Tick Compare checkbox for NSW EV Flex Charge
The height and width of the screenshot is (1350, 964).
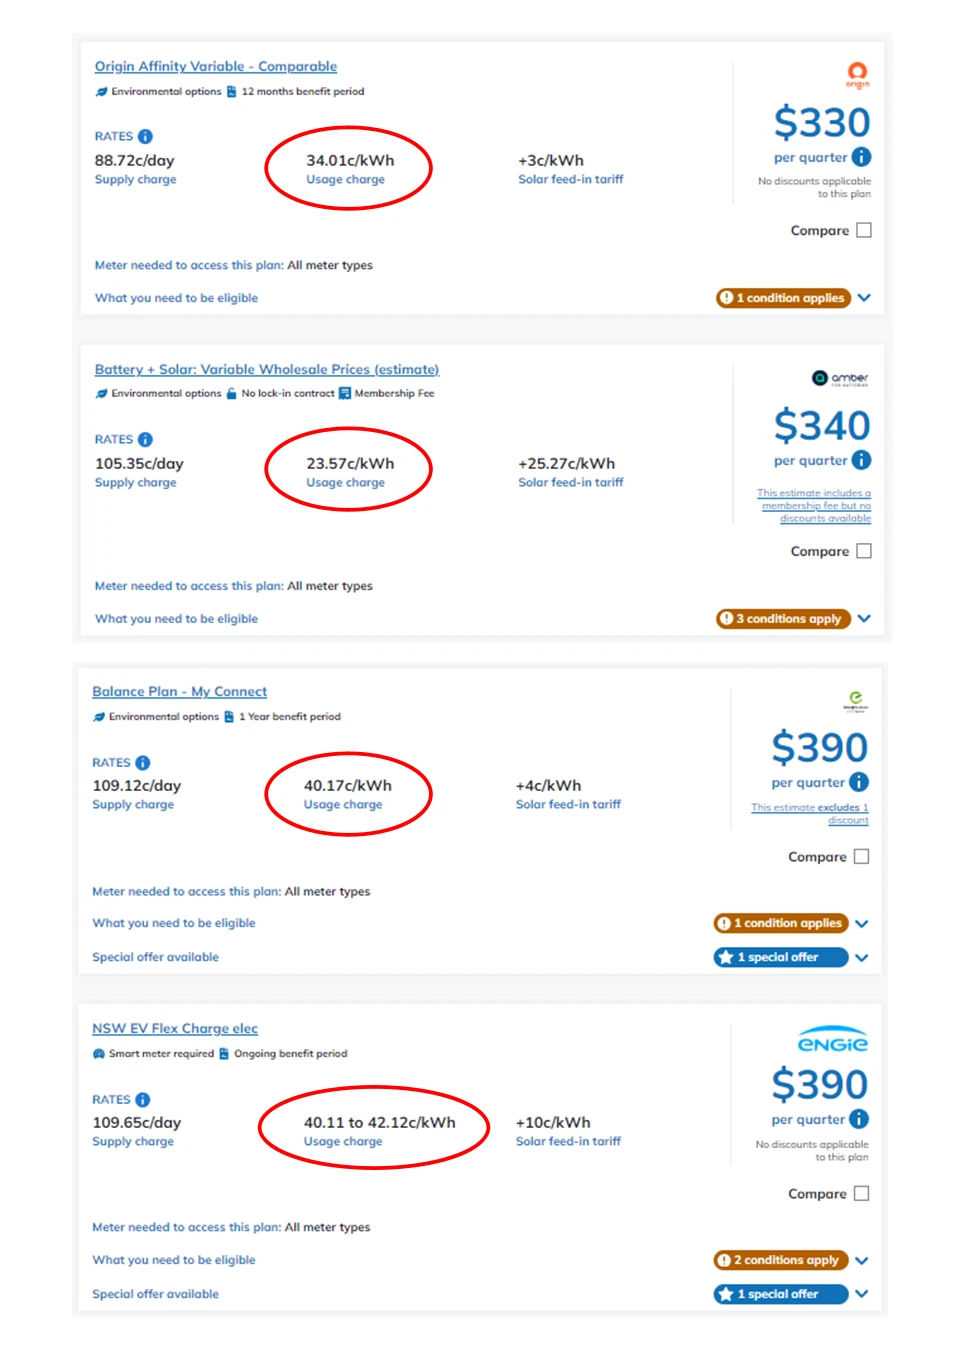pyautogui.click(x=862, y=1194)
